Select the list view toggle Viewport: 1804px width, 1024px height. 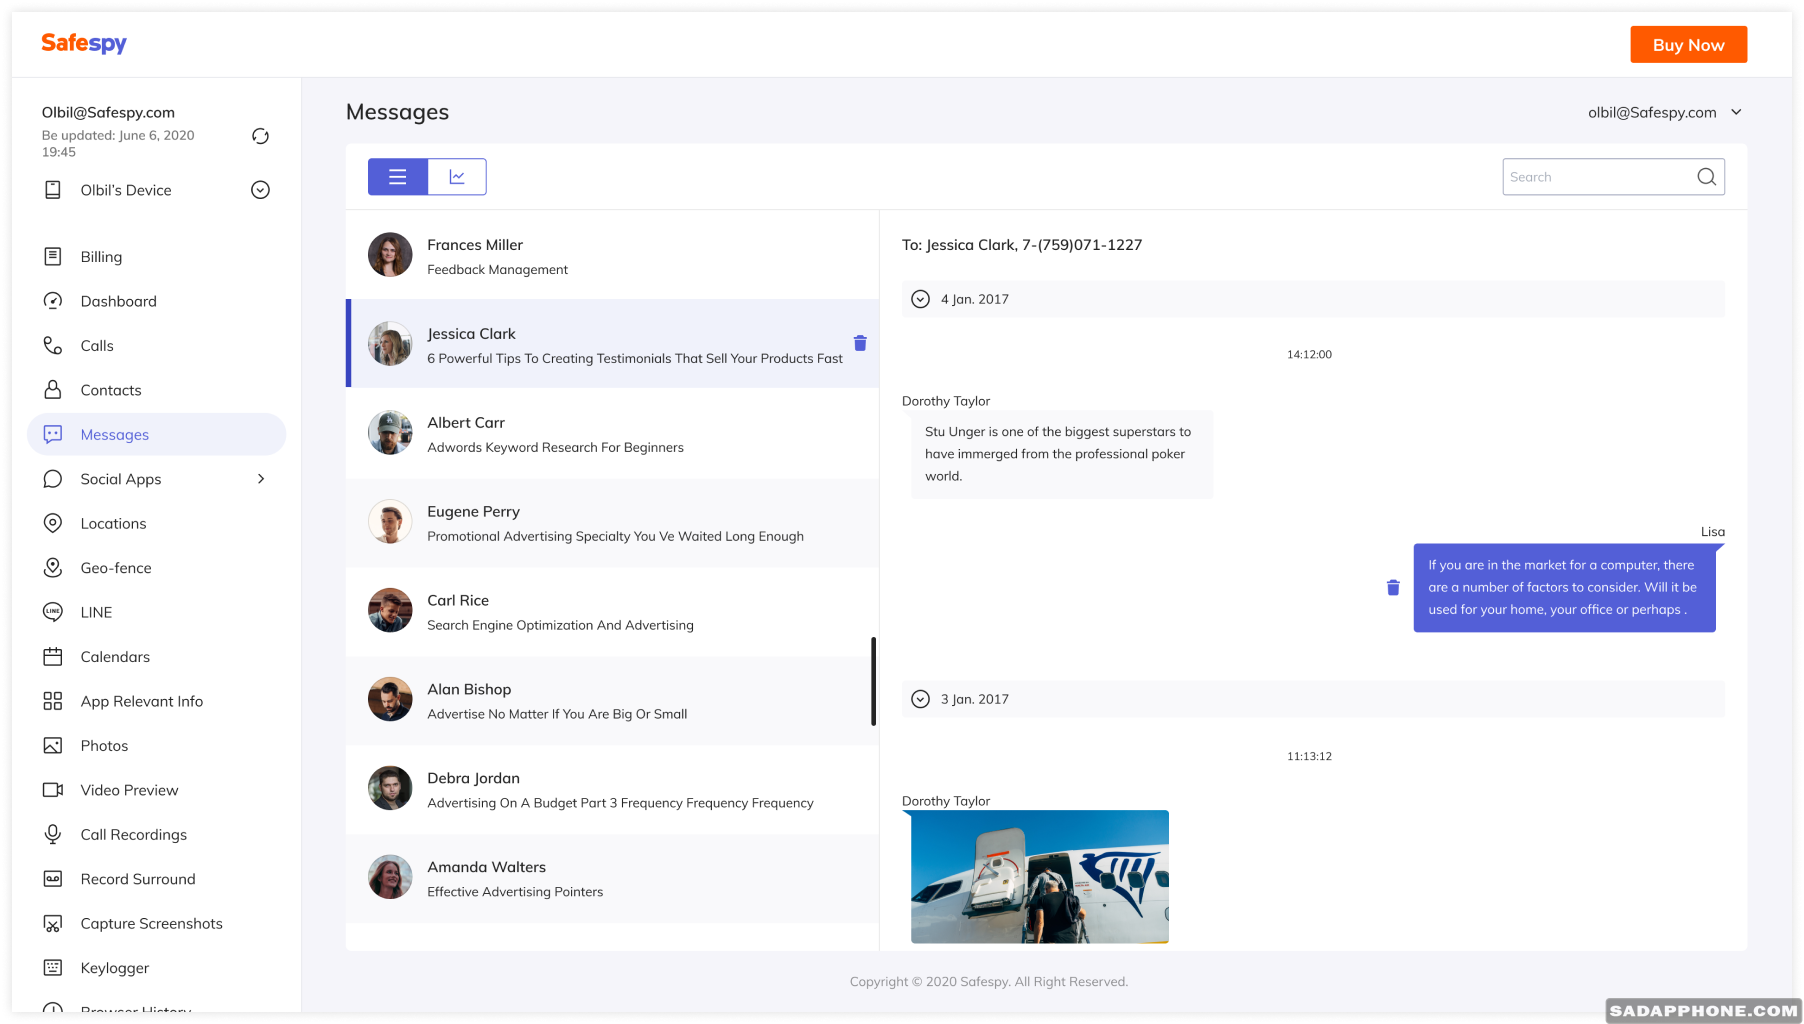tap(397, 176)
